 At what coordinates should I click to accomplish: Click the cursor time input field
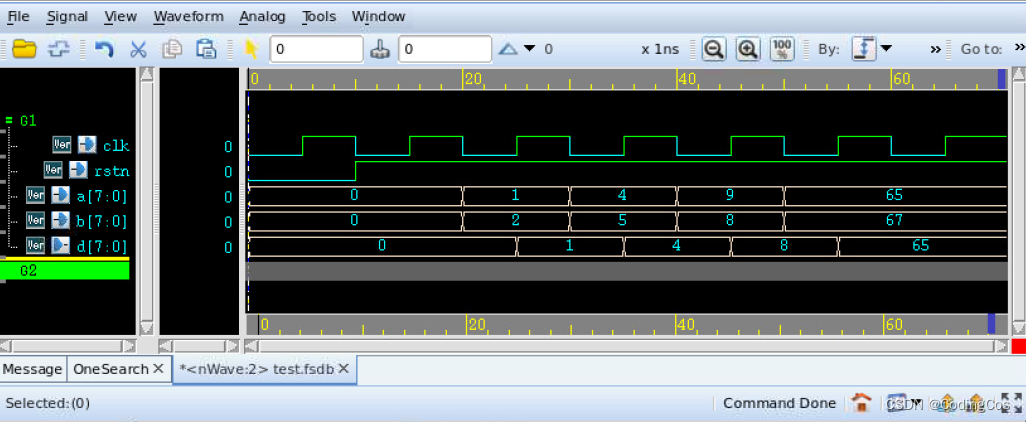[x=316, y=49]
